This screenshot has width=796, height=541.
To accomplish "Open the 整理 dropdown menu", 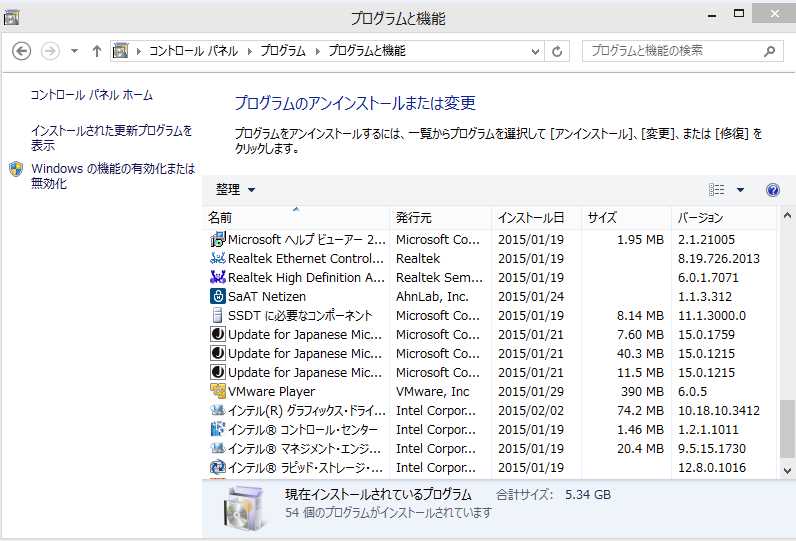I will click(236, 190).
